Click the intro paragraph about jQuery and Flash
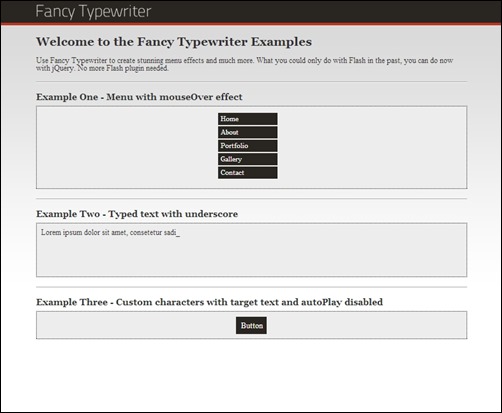Viewport: 502px width, 413px height. pyautogui.click(x=244, y=64)
